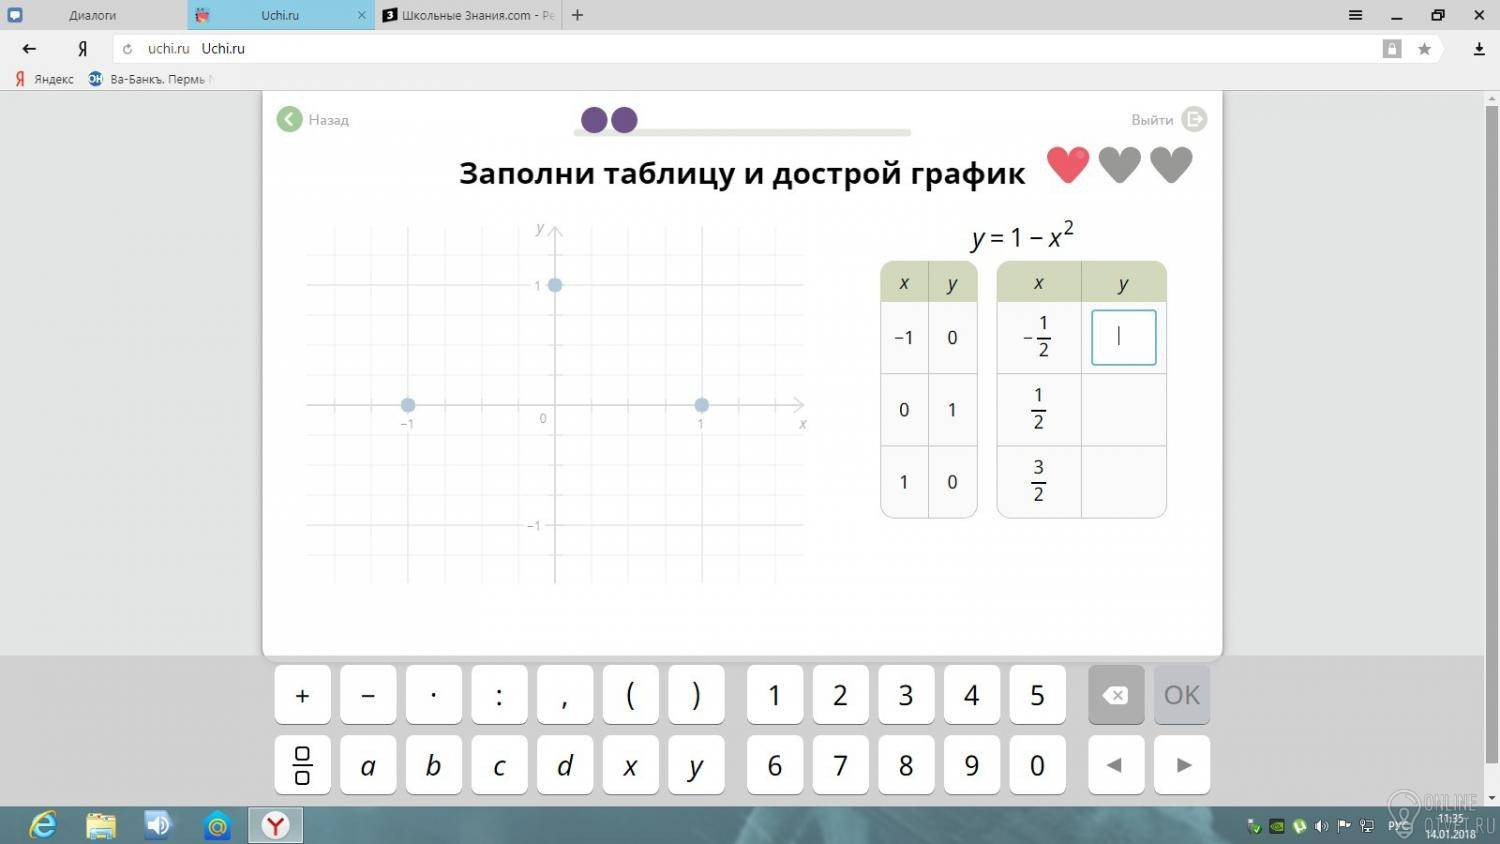
Task: Switch to the Диалоги tab
Action: click(93, 15)
